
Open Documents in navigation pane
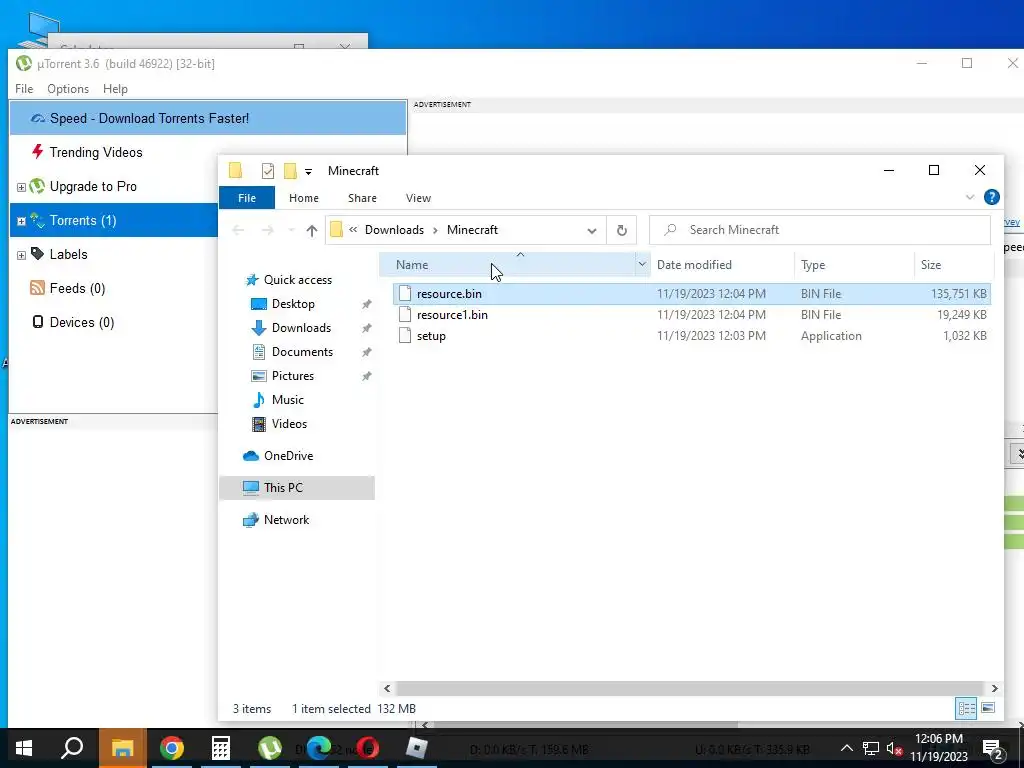(x=302, y=352)
